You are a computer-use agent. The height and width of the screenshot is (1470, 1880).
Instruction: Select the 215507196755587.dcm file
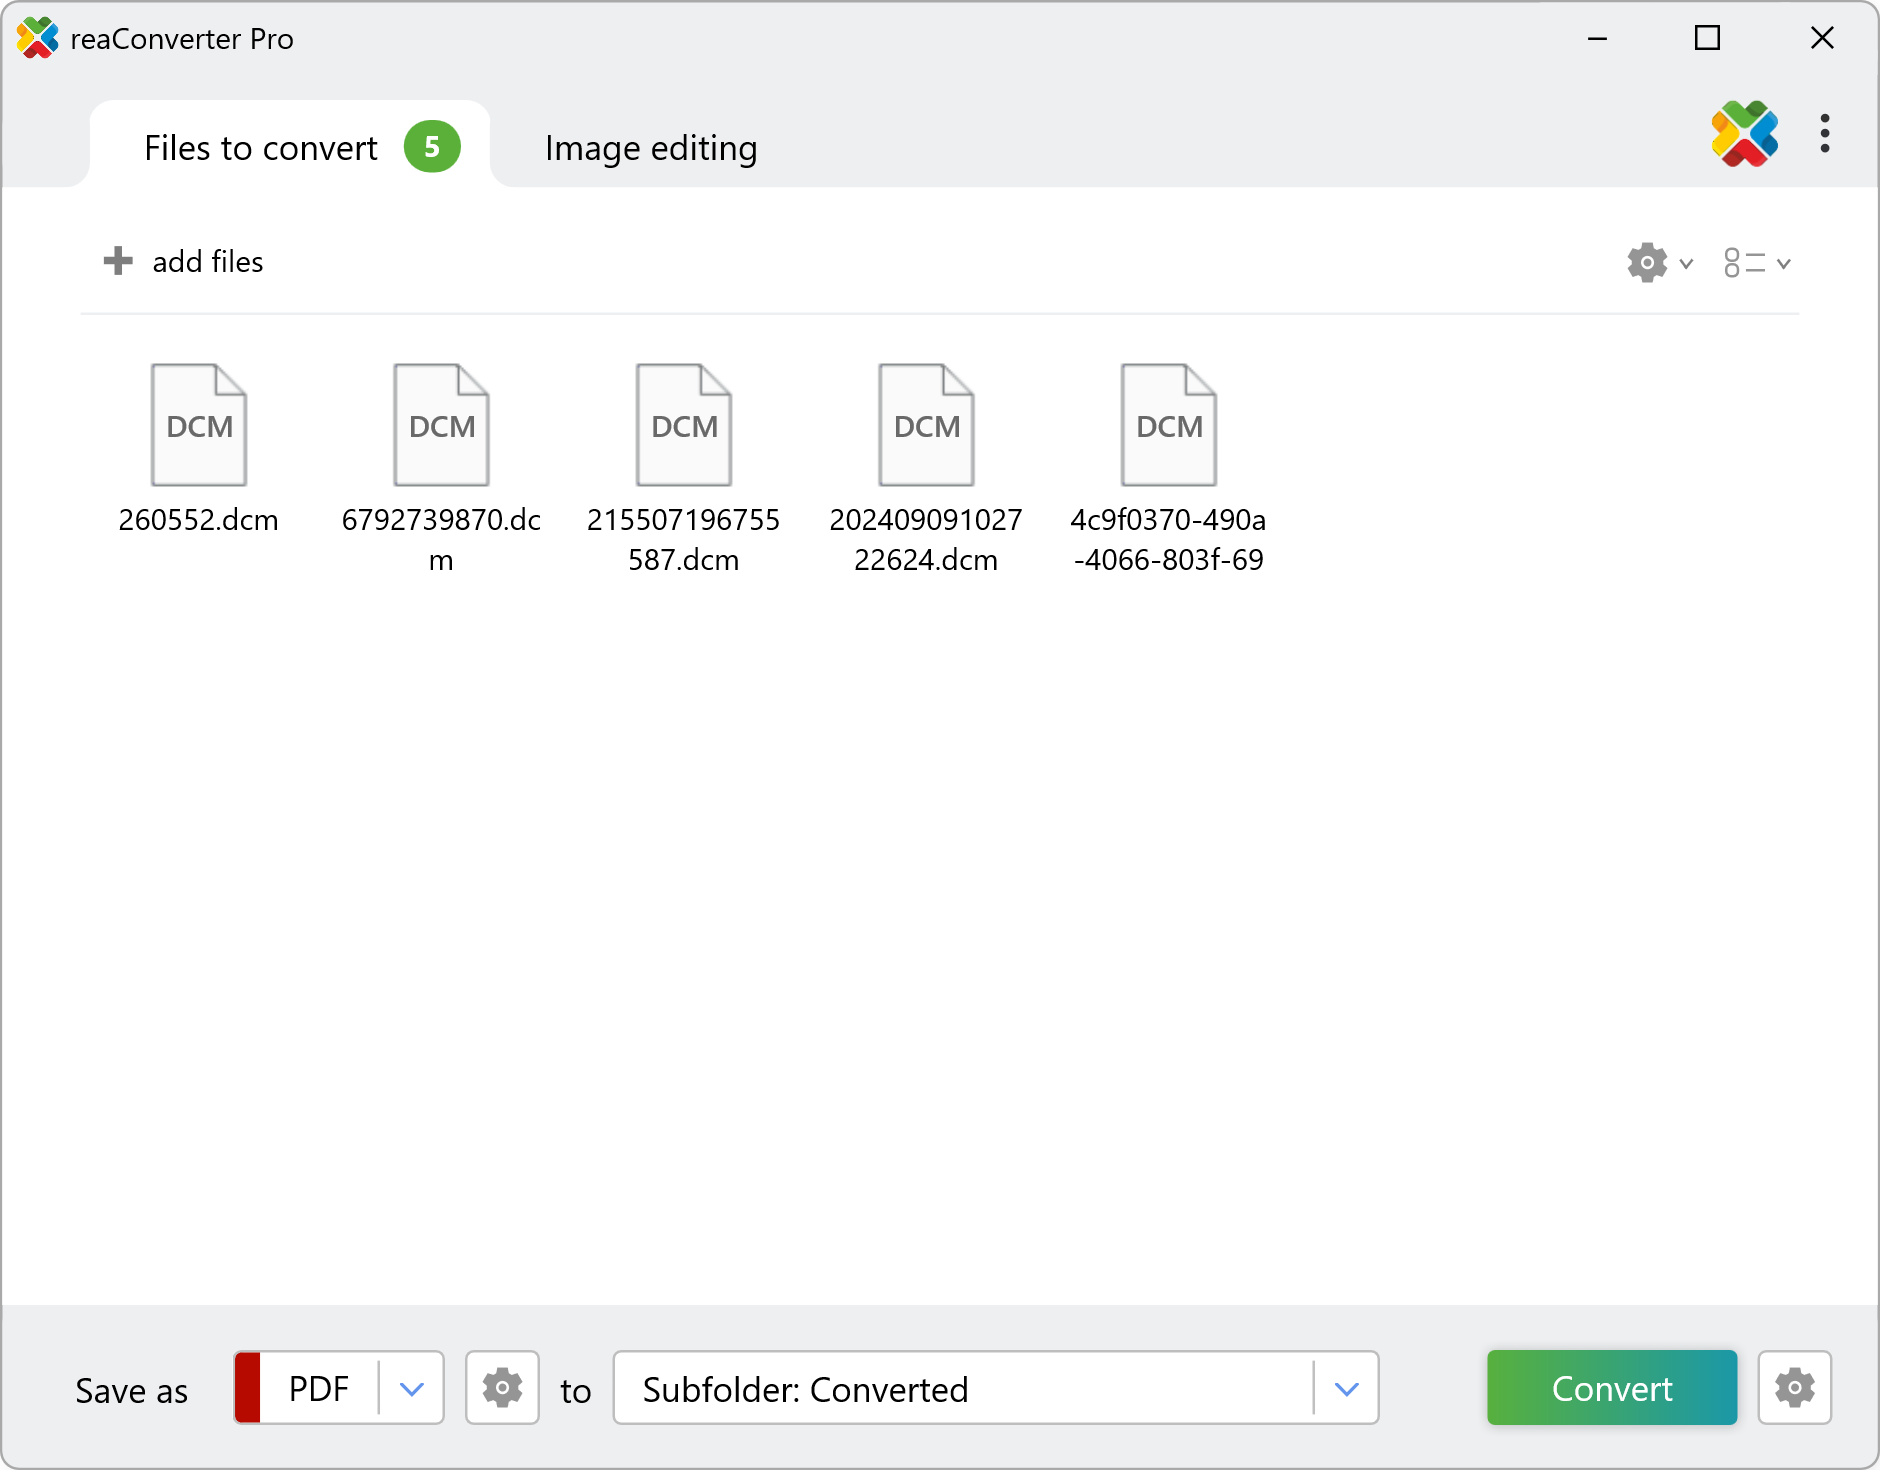[683, 424]
